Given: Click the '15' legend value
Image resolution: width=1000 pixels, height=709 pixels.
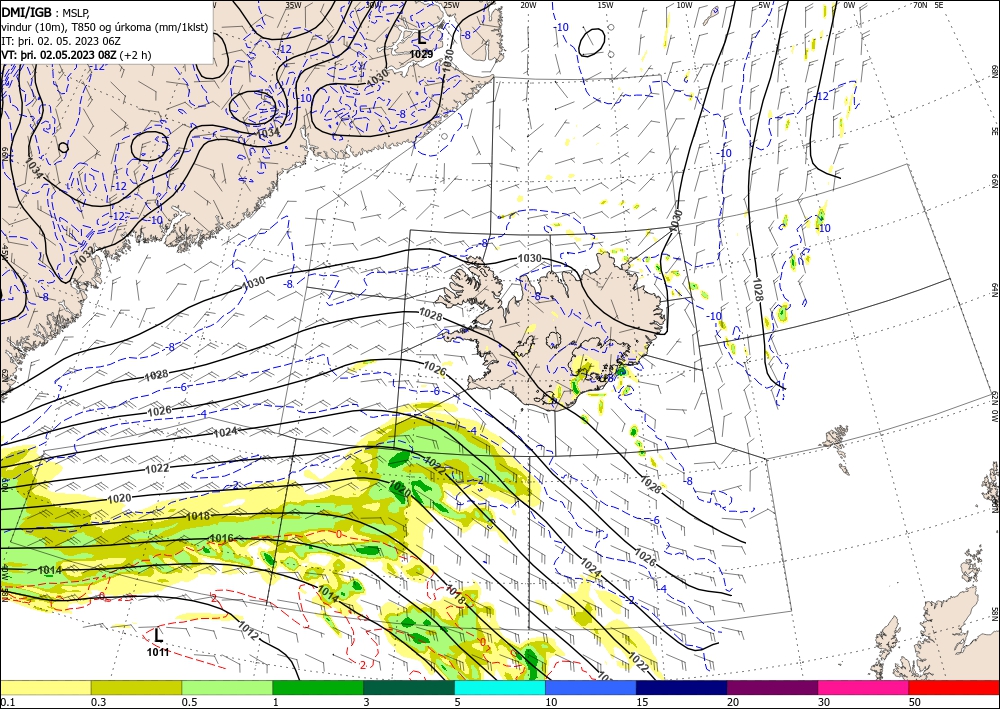Looking at the screenshot, I should coord(642,702).
